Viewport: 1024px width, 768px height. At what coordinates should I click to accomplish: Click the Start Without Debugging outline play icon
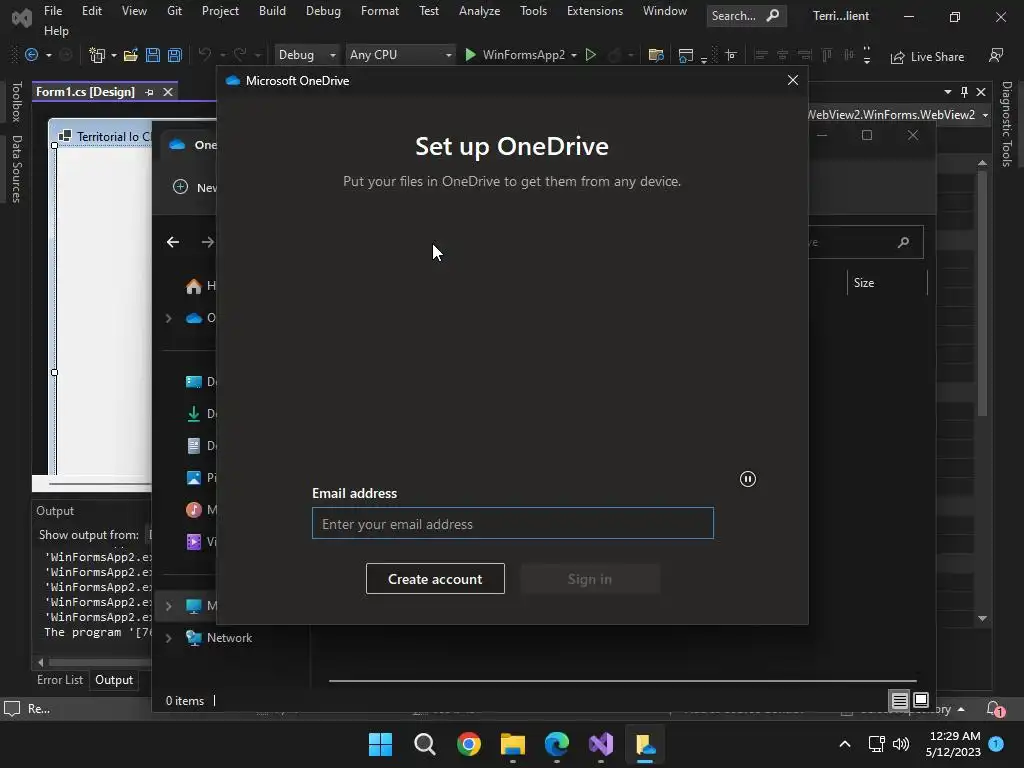click(x=590, y=55)
